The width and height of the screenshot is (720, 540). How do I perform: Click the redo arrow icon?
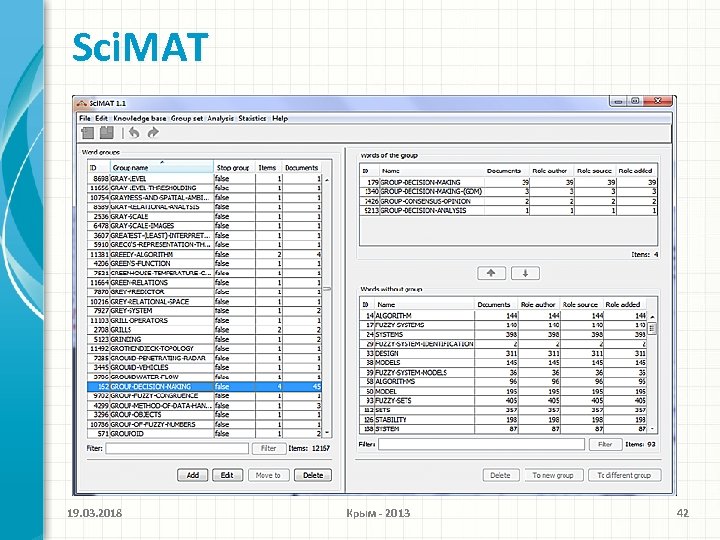(x=153, y=133)
